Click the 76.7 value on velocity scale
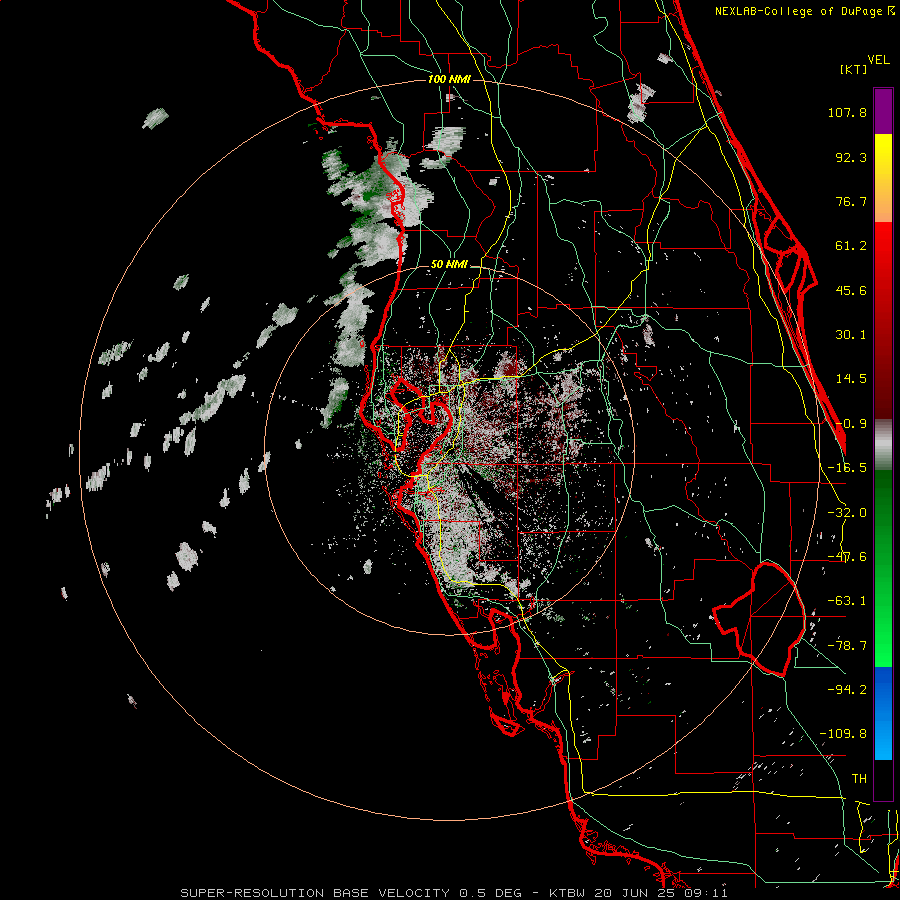Viewport: 900px width, 900px height. tap(851, 201)
